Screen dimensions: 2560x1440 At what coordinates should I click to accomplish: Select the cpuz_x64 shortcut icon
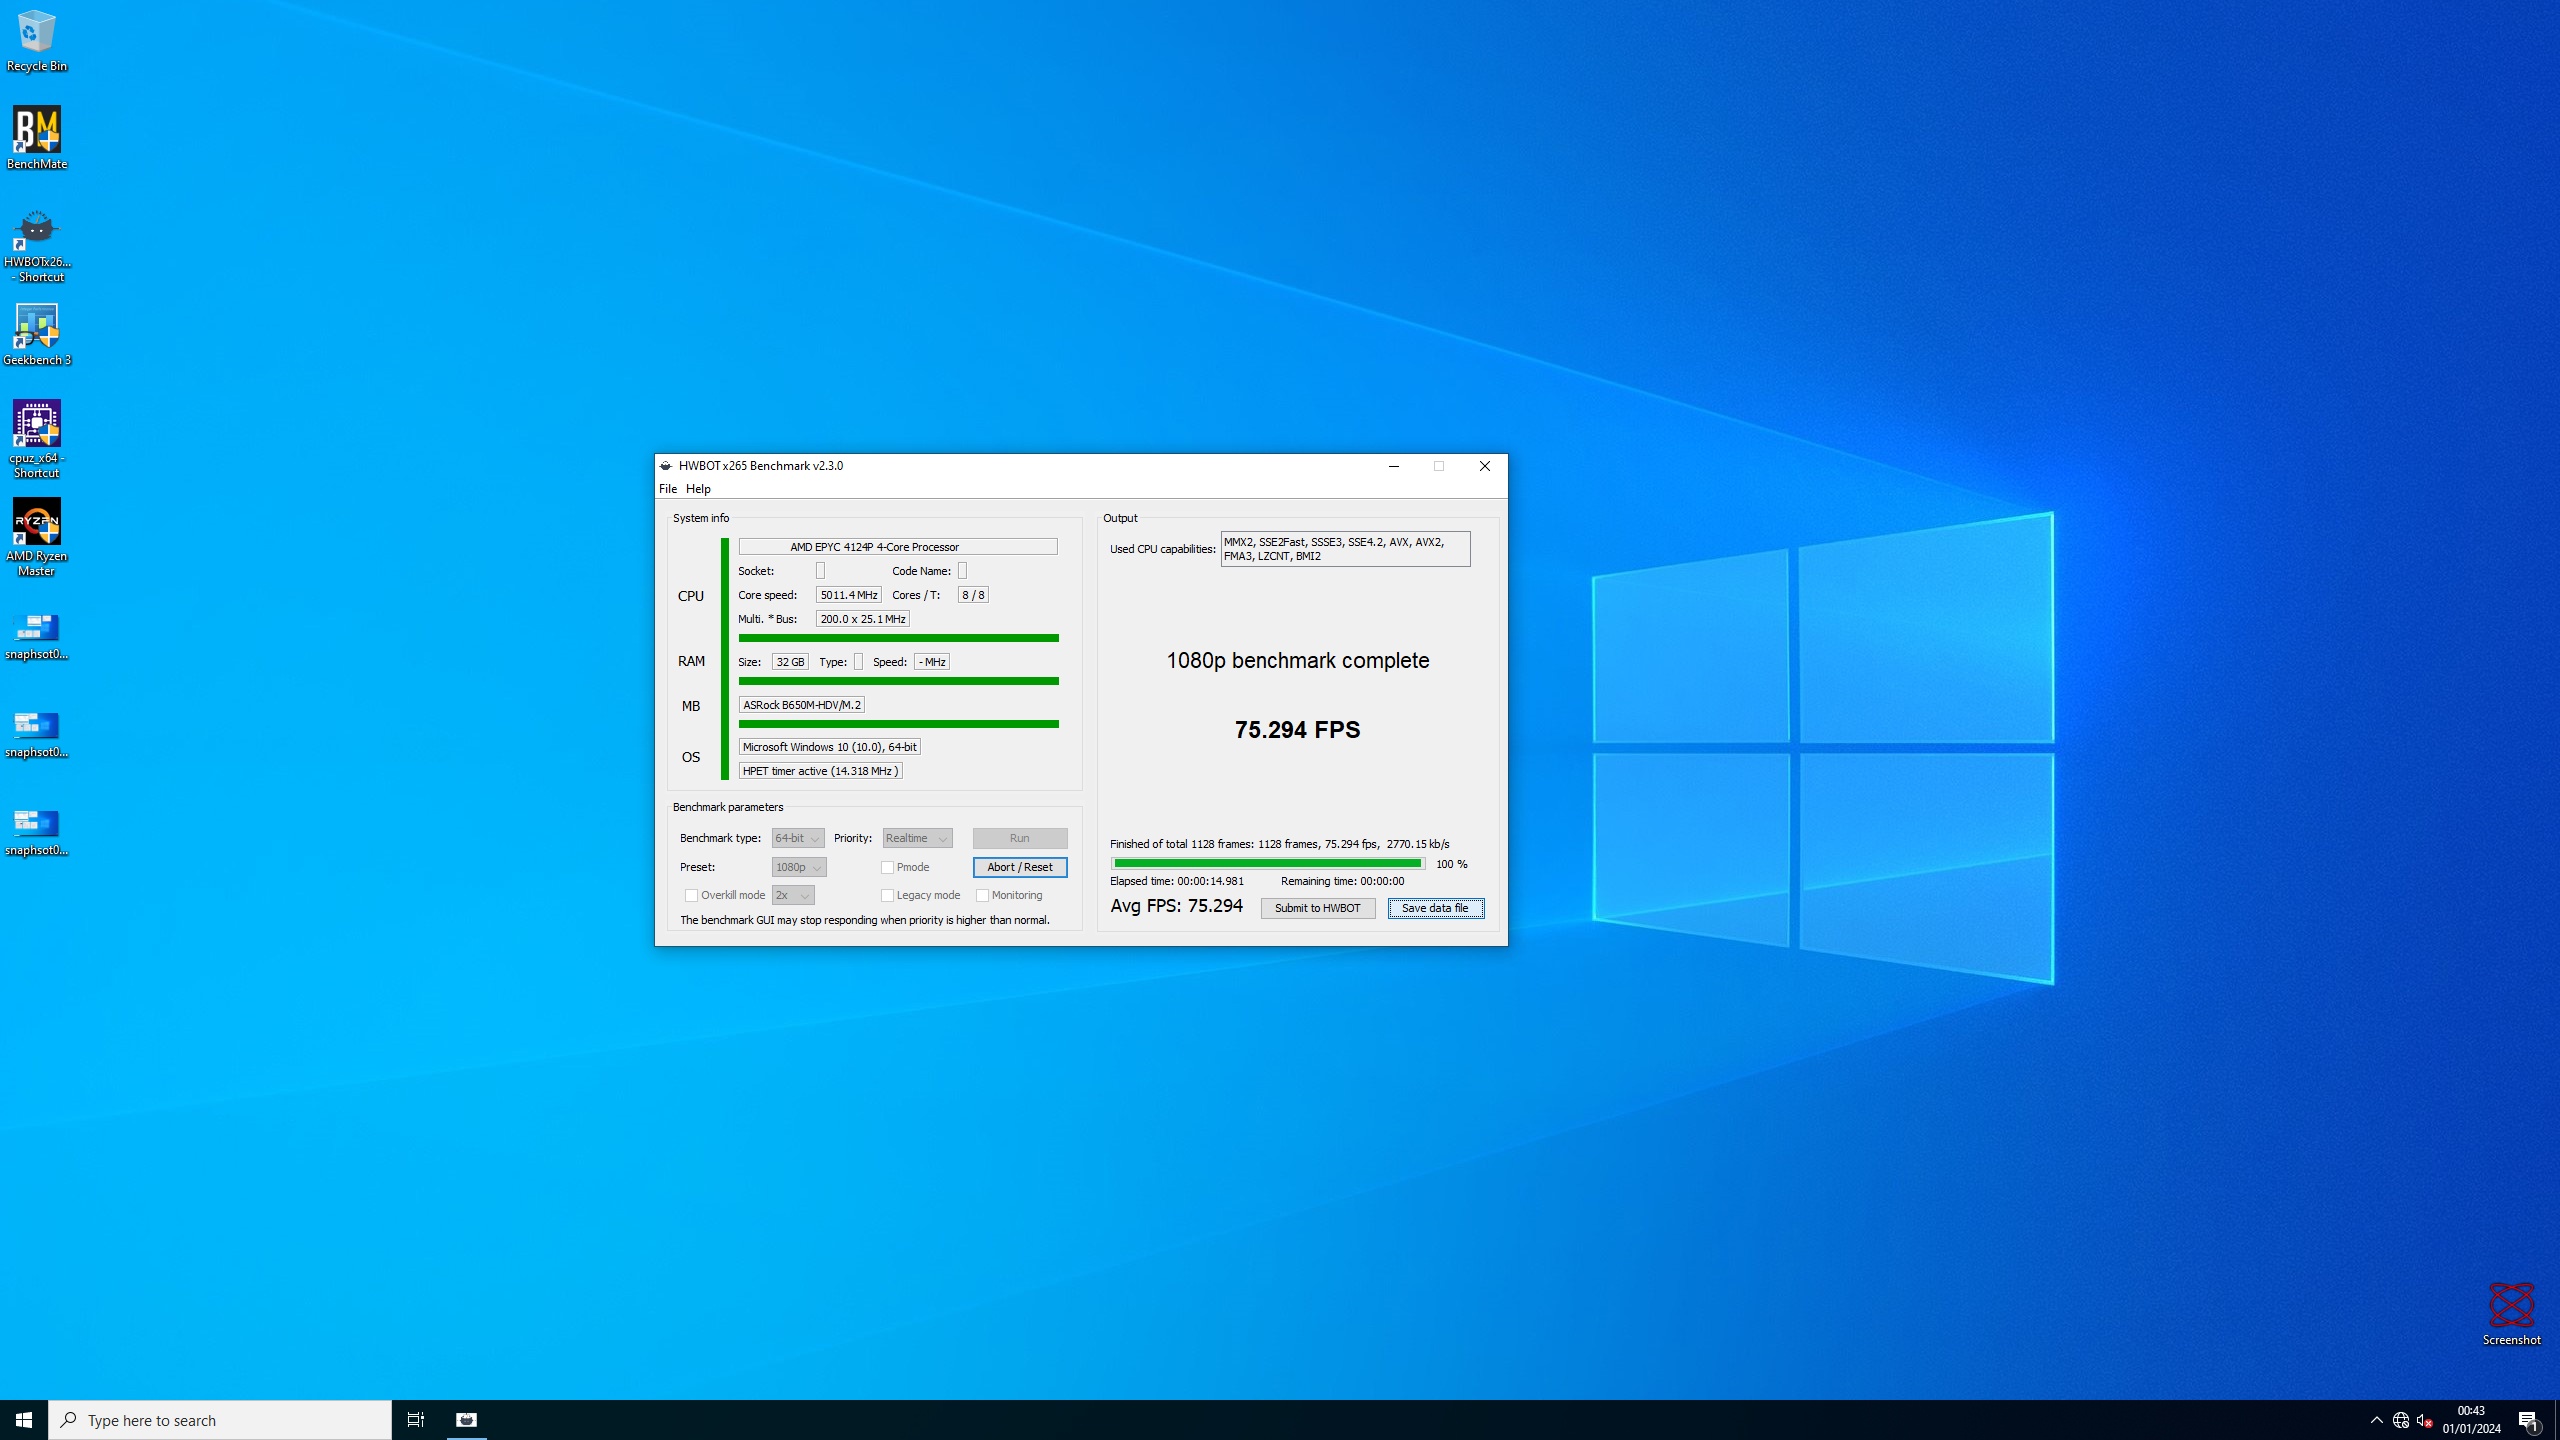coord(36,440)
